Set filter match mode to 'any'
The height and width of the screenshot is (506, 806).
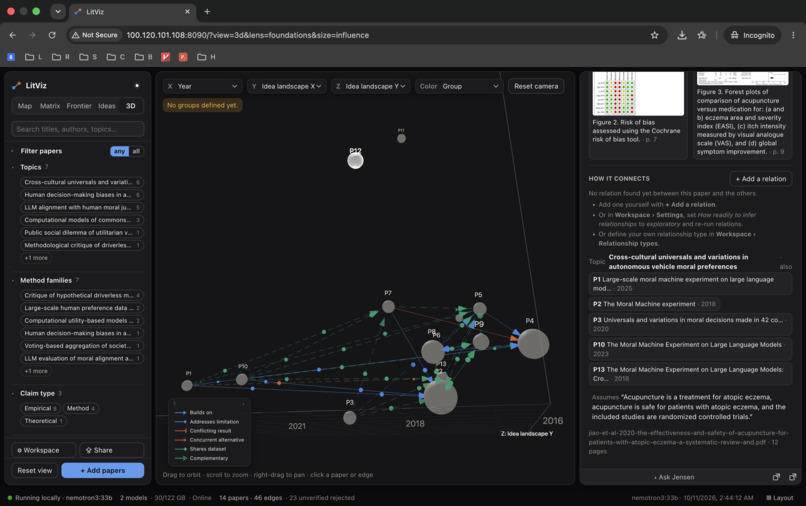pos(119,151)
